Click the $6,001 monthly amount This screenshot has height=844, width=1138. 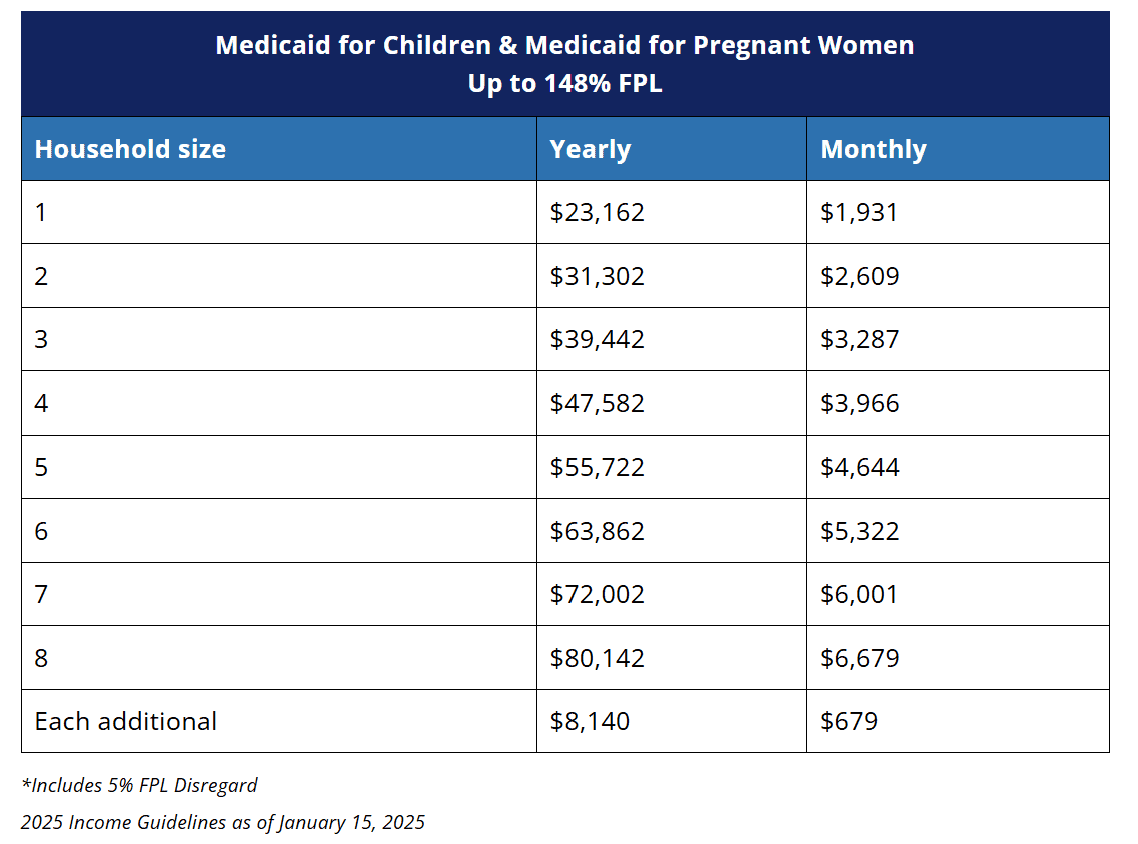tap(859, 594)
